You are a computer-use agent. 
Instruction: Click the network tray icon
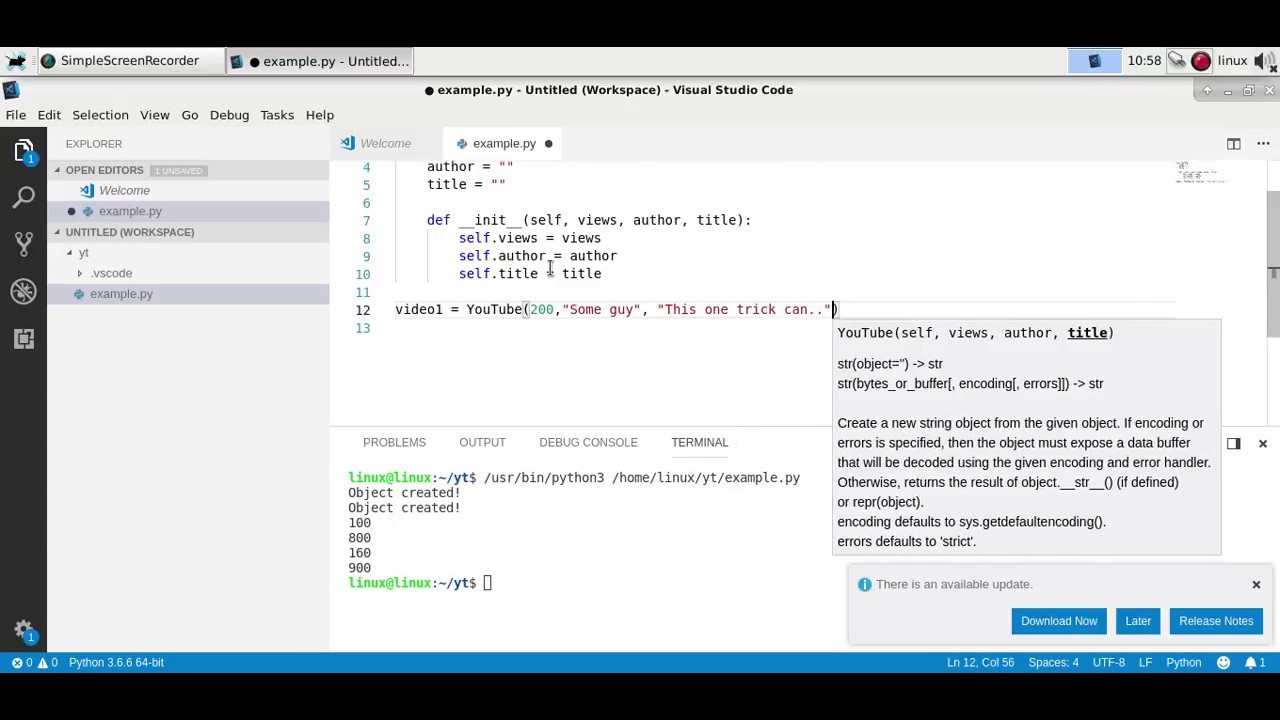click(1176, 61)
